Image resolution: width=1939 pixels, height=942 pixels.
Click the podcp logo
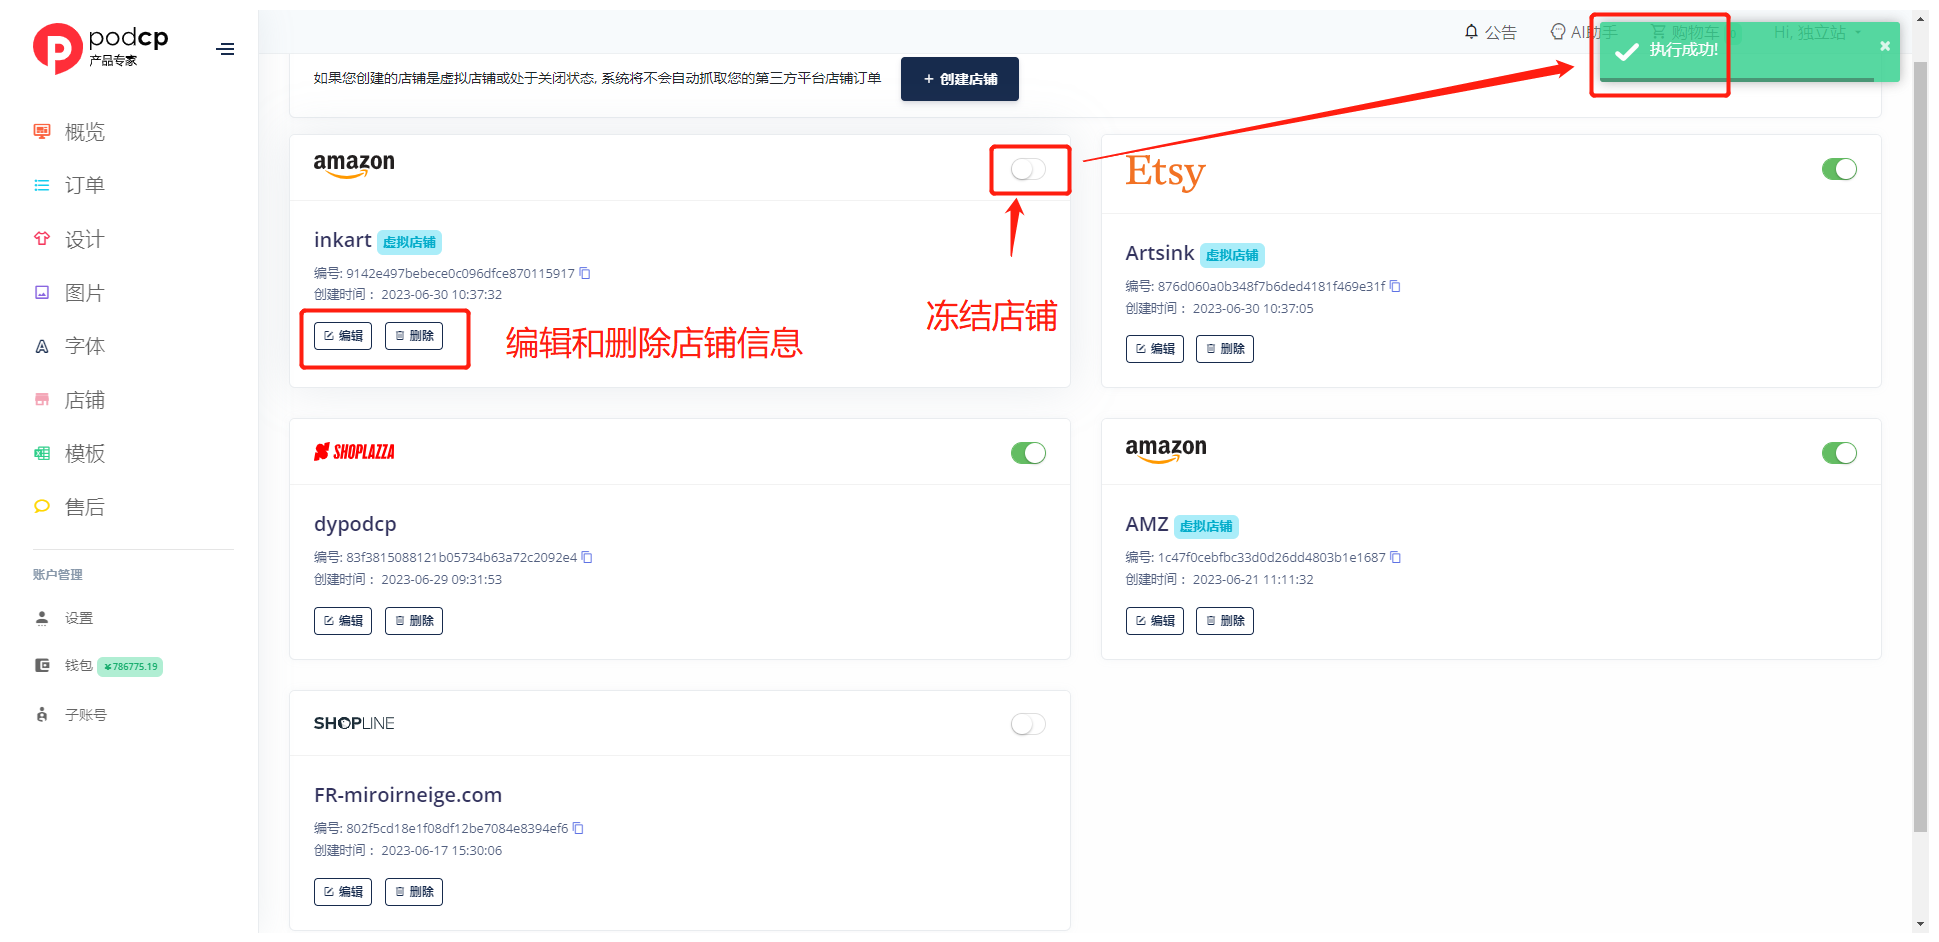point(100,48)
